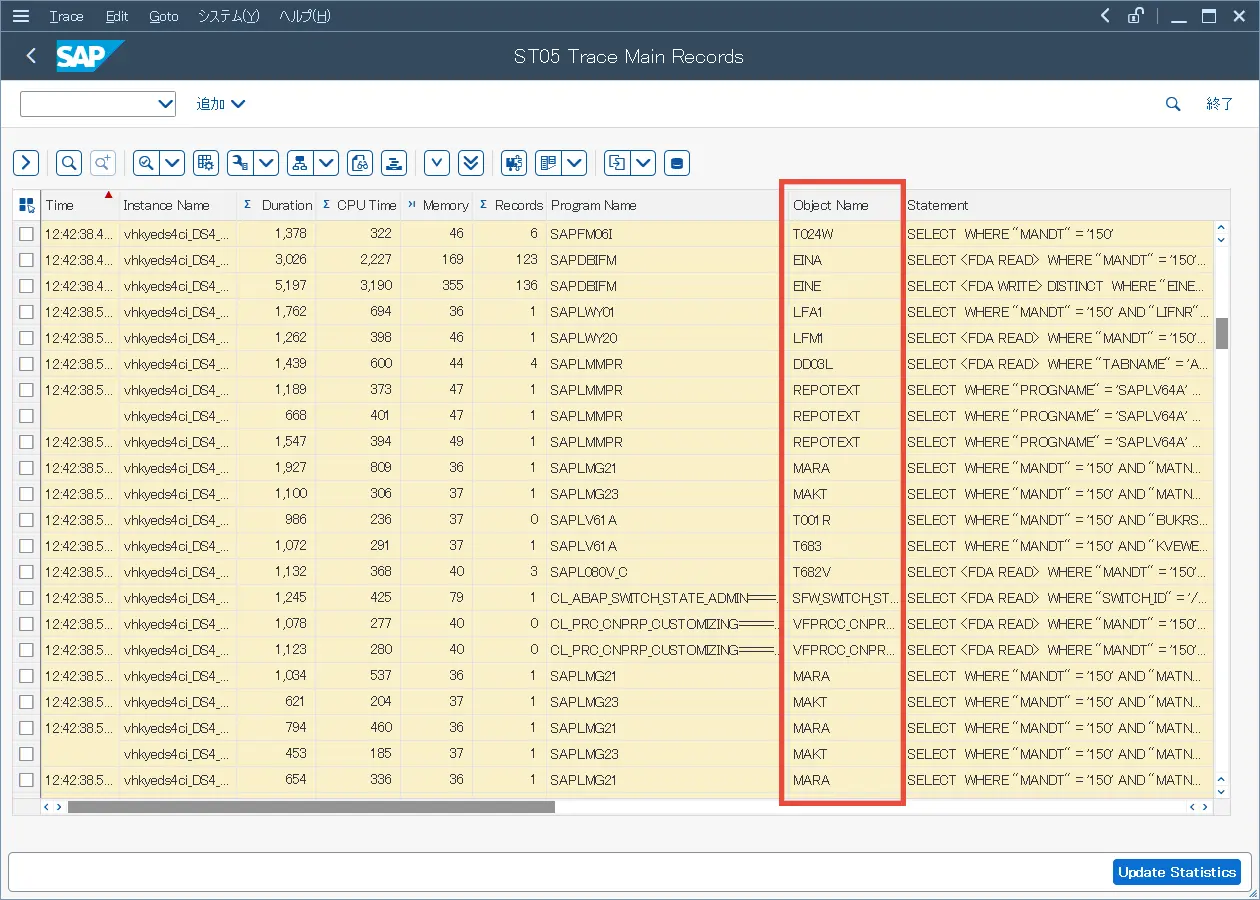
Task: Tick the checkbox for the T024W row
Action: click(26, 234)
